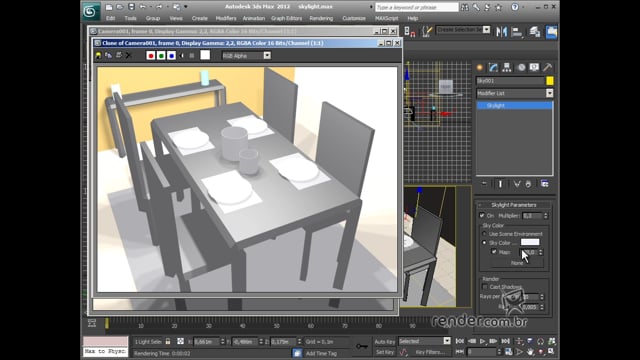Switch to the Modify command panel tab
This screenshot has width=640, height=360.
tap(493, 67)
